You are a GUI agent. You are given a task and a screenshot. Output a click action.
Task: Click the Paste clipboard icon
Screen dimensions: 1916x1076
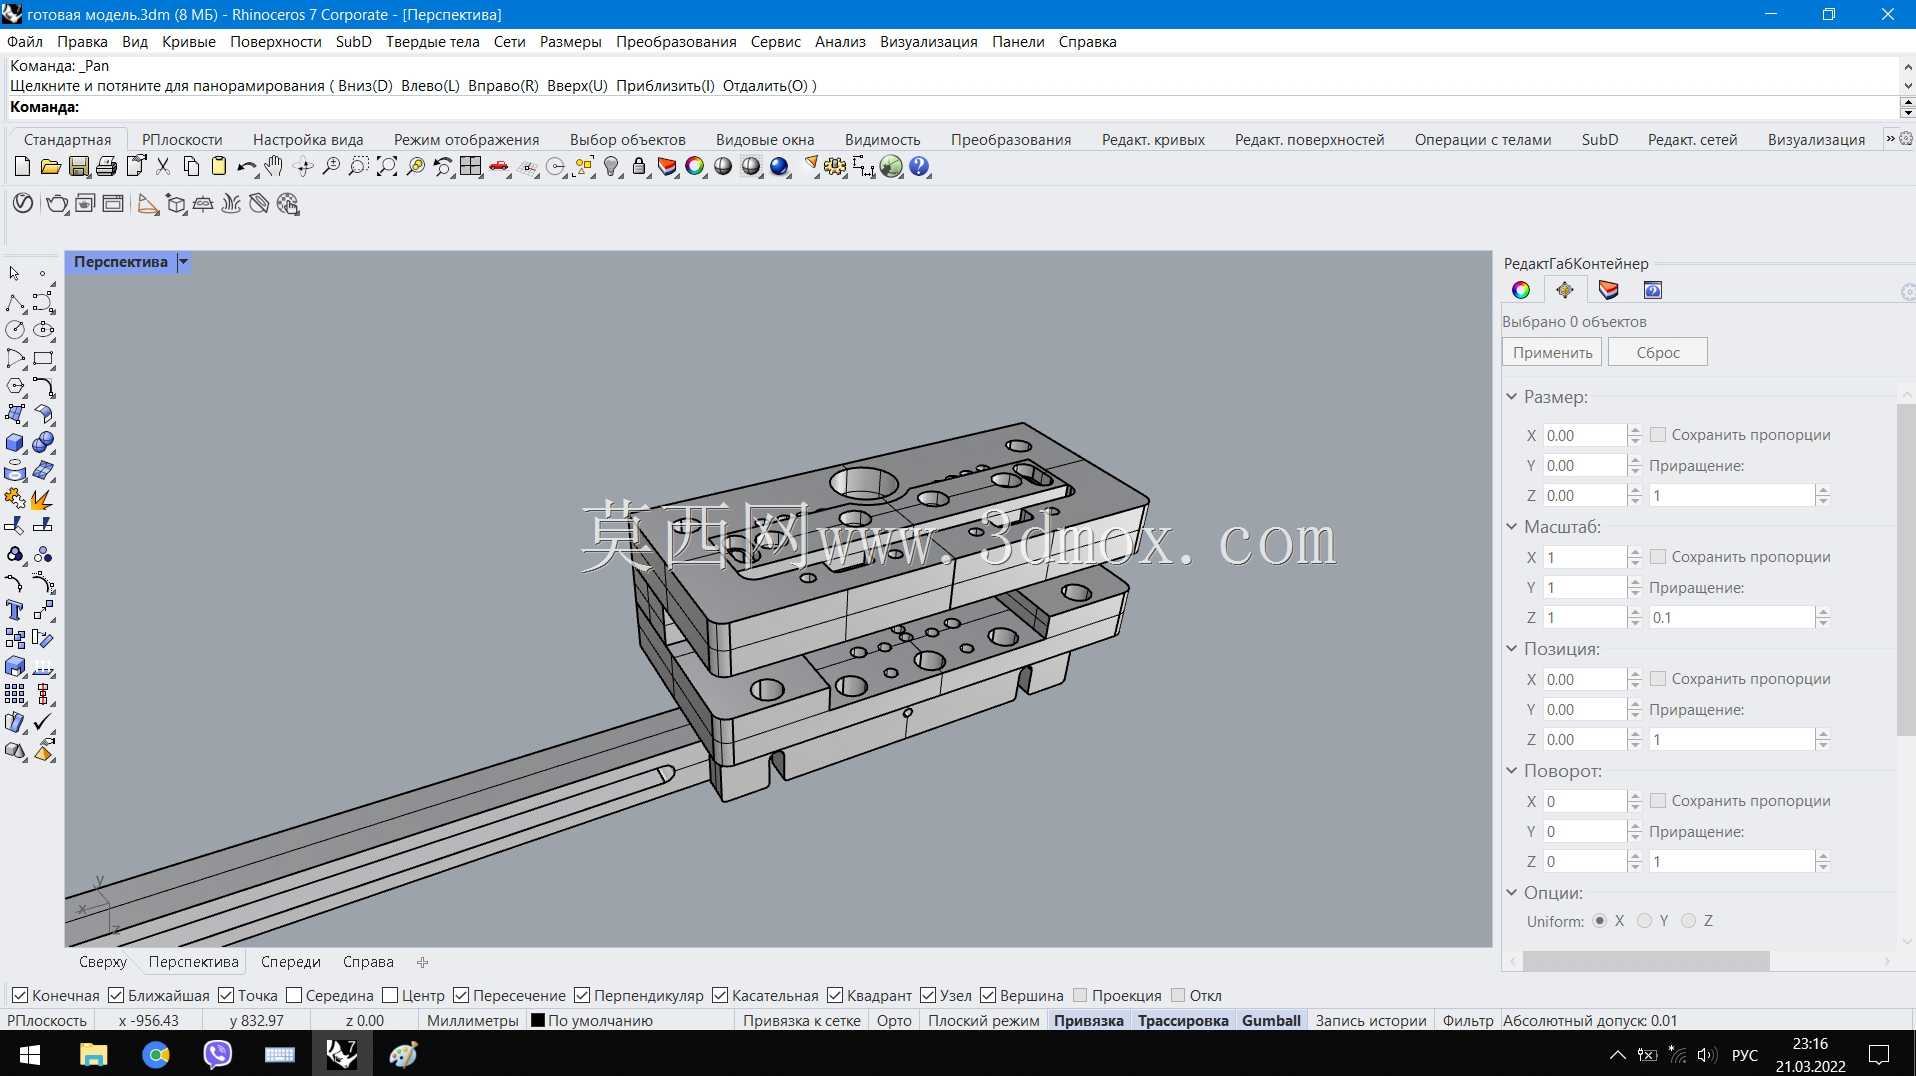pos(219,167)
